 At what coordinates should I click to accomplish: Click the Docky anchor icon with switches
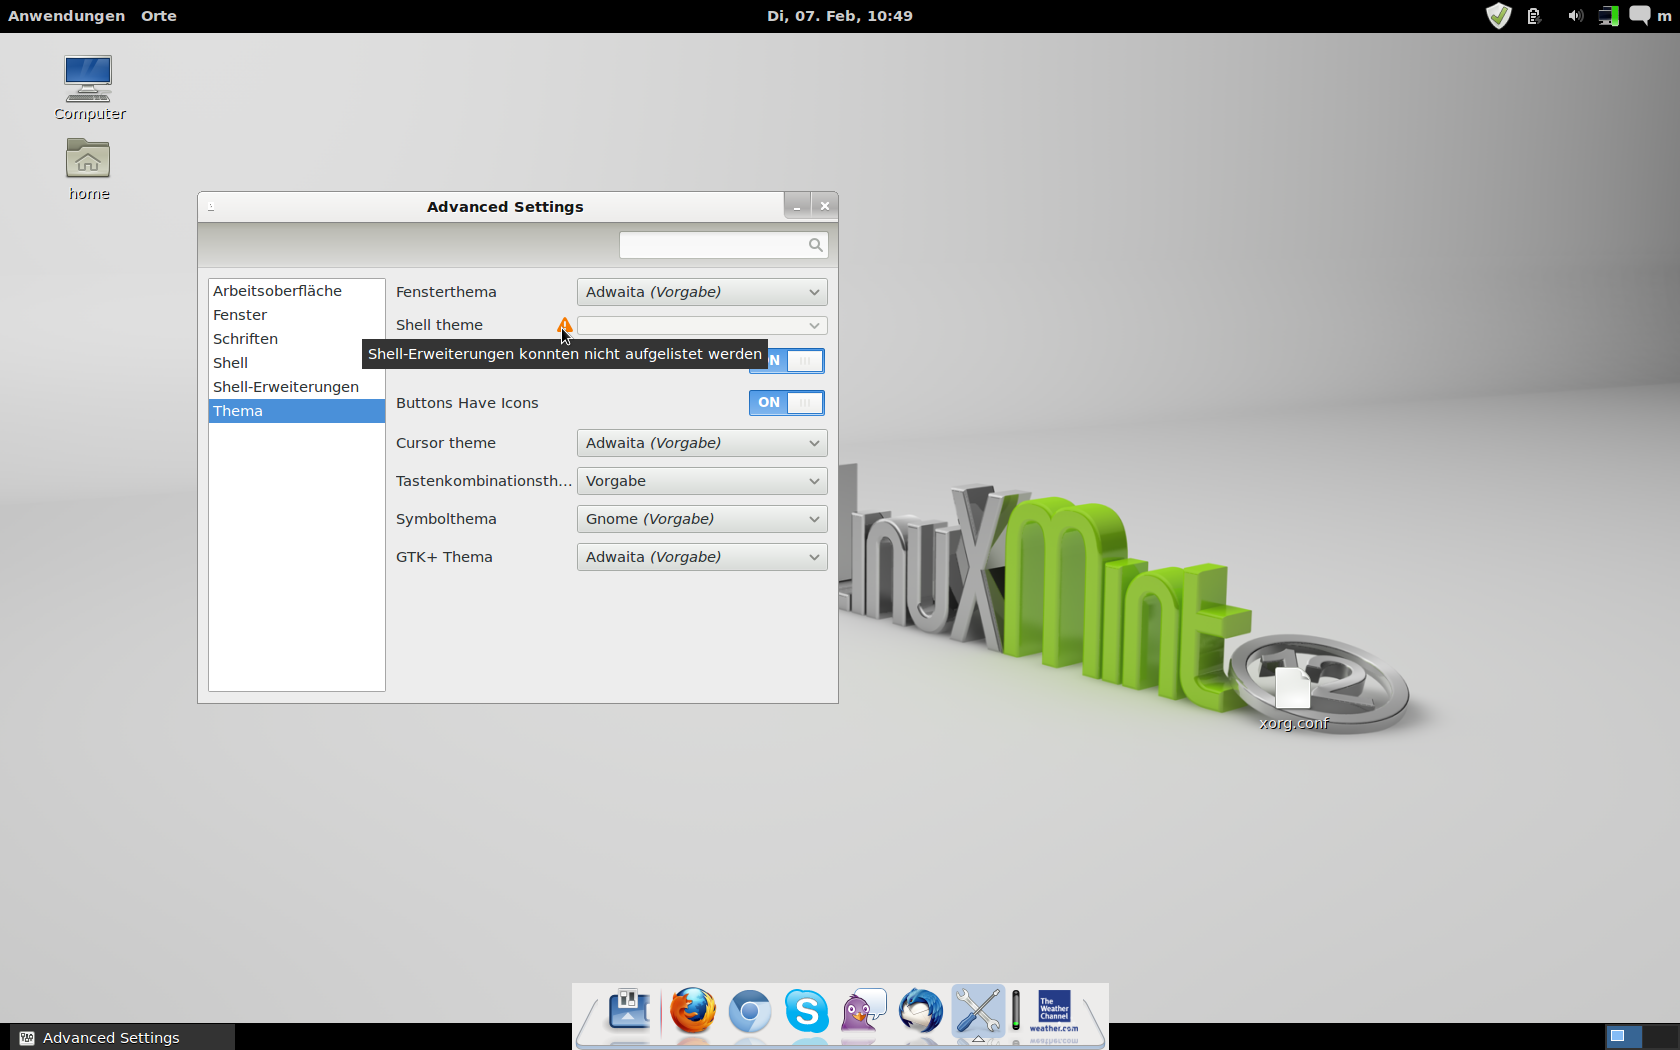[x=629, y=1010]
